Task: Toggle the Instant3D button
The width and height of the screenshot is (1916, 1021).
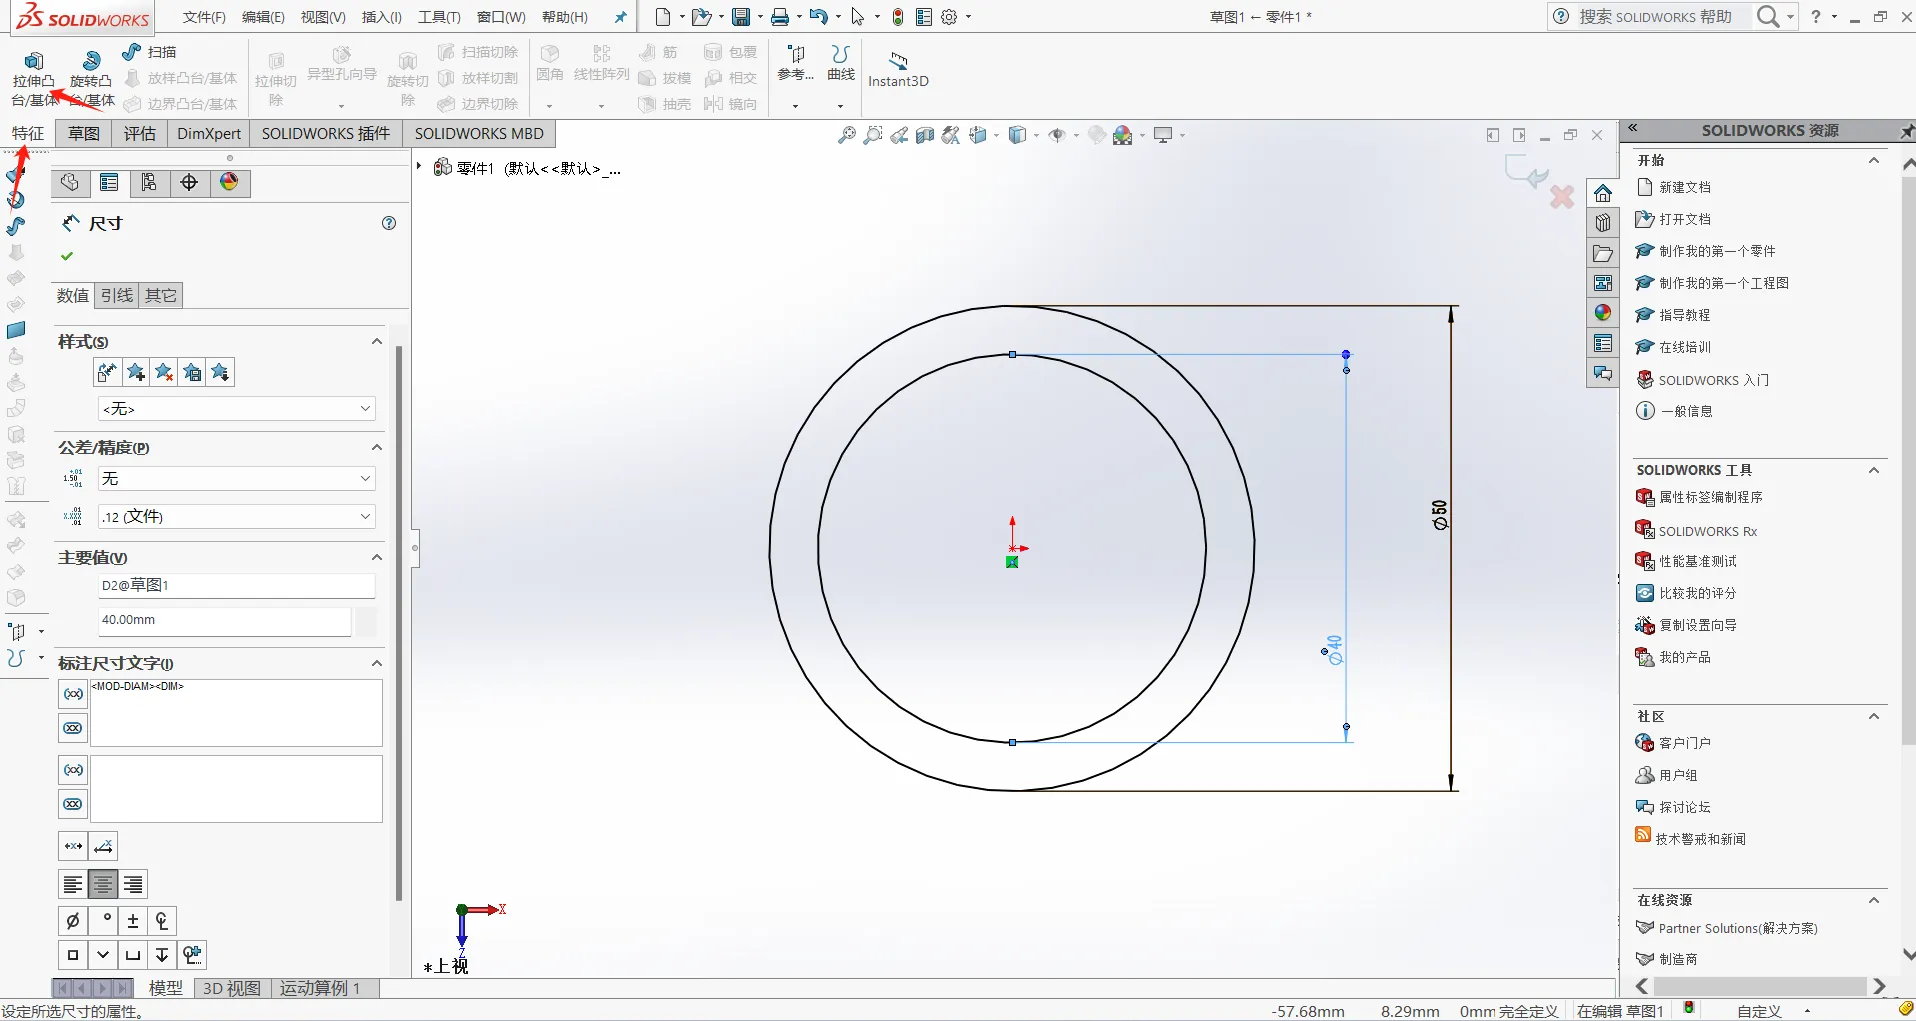Action: (x=898, y=68)
